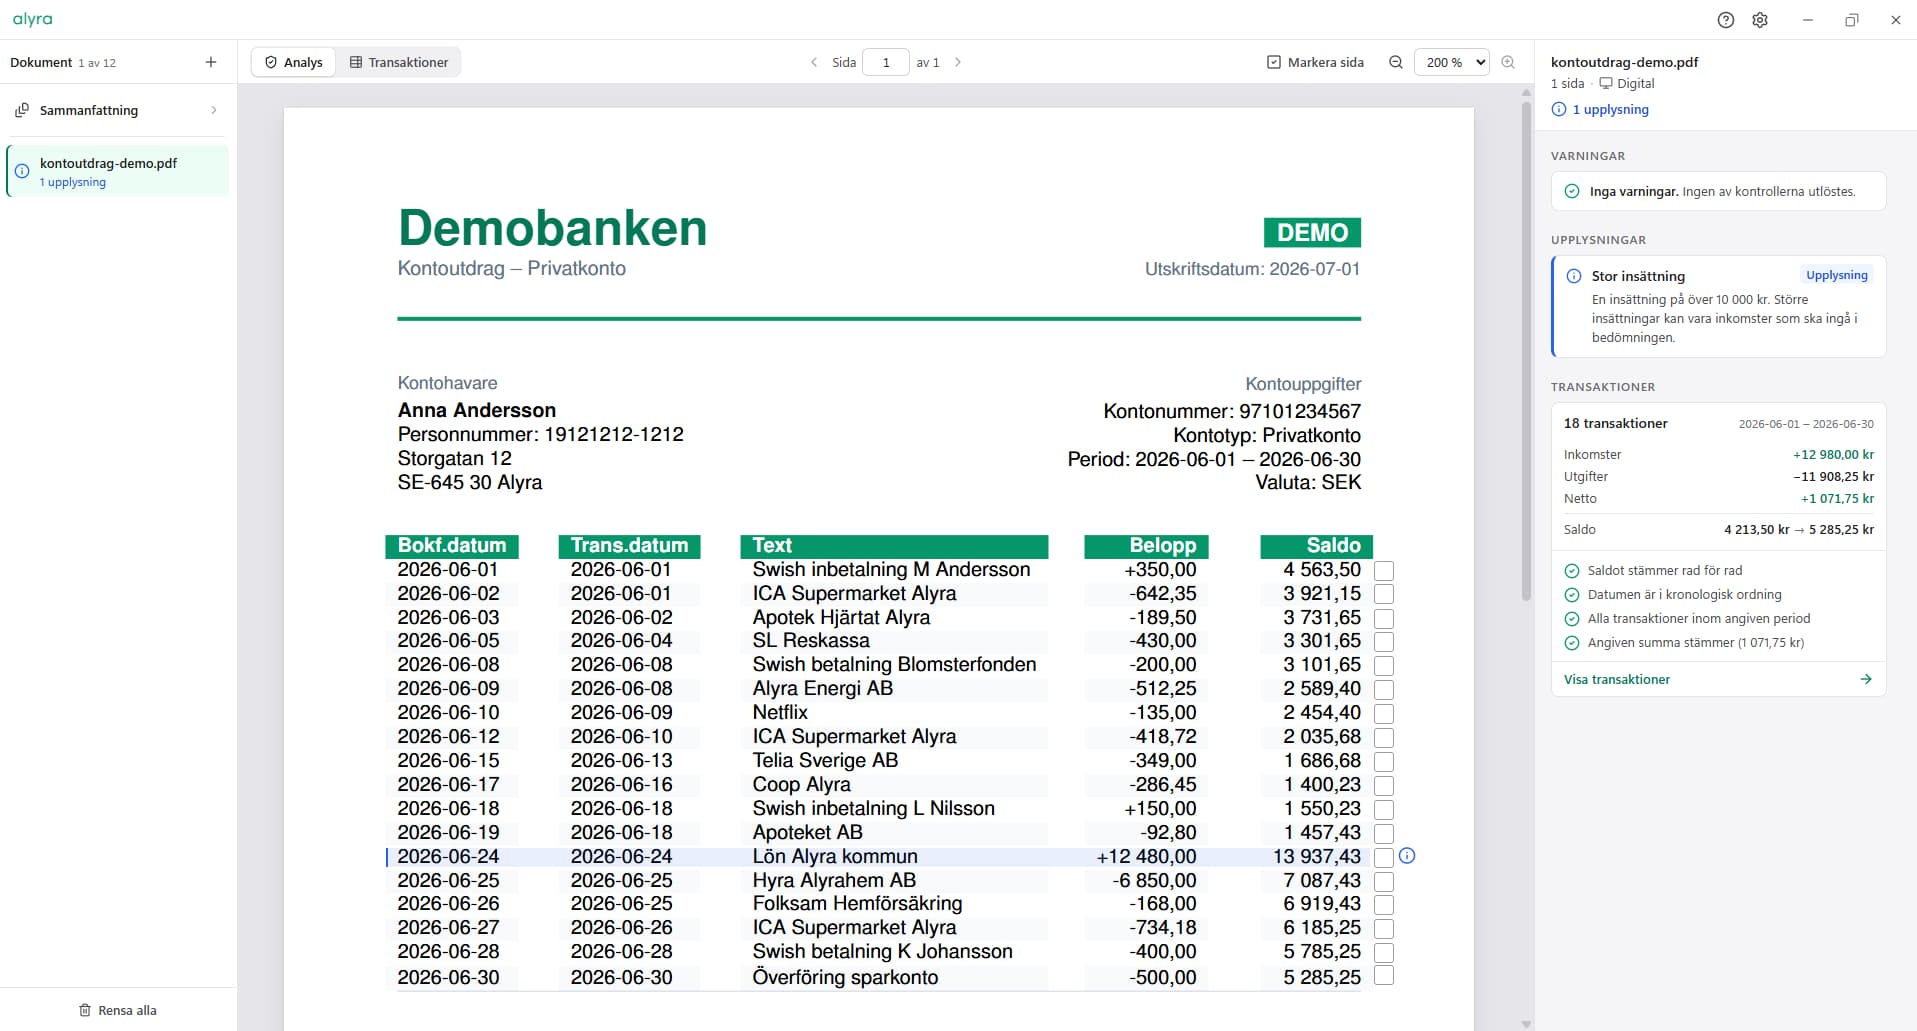Check the box for Hyra Alyrahem AB row
1917x1031 pixels.
click(x=1384, y=882)
